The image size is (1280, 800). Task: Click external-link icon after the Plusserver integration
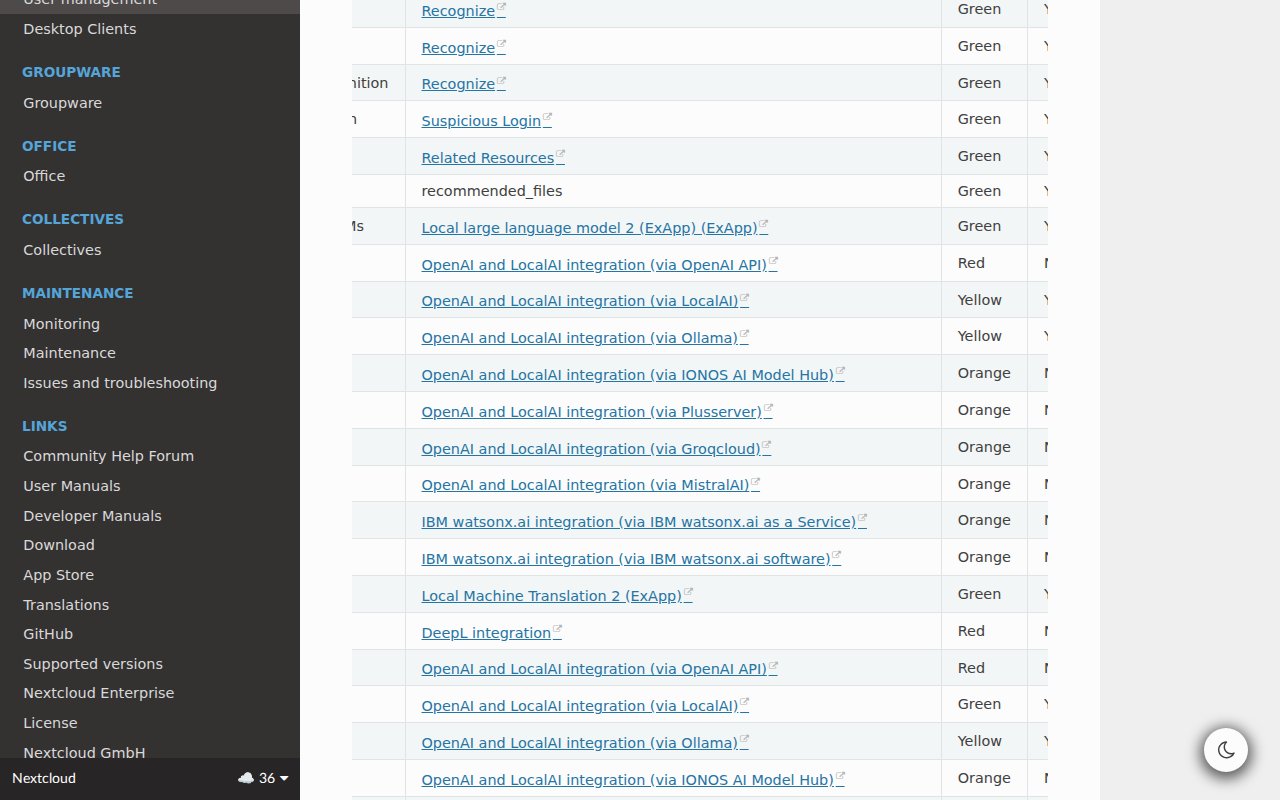[x=767, y=410]
